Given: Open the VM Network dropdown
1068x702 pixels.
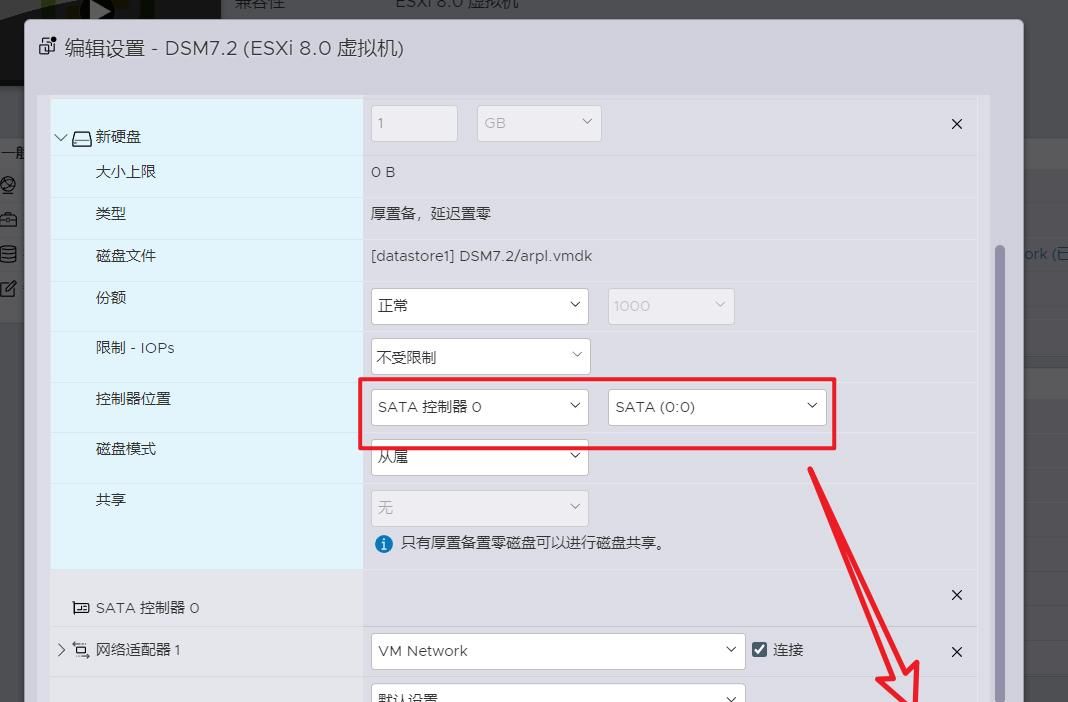Looking at the screenshot, I should point(557,651).
